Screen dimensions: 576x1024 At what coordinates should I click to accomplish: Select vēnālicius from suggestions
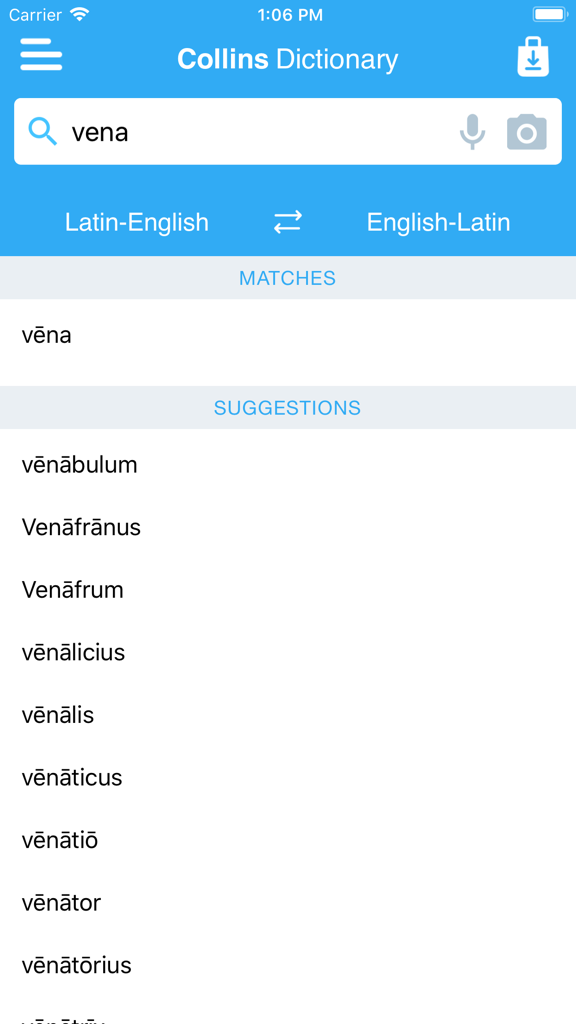(74, 652)
